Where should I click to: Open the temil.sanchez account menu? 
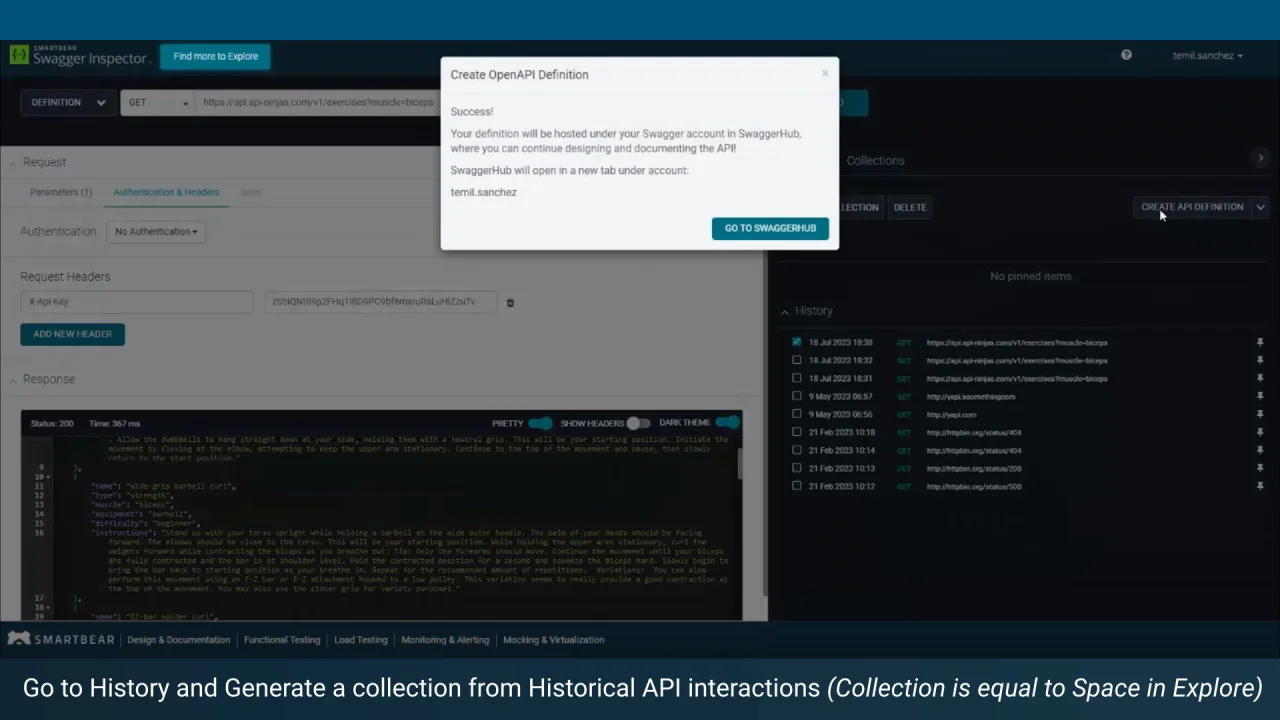(1207, 56)
